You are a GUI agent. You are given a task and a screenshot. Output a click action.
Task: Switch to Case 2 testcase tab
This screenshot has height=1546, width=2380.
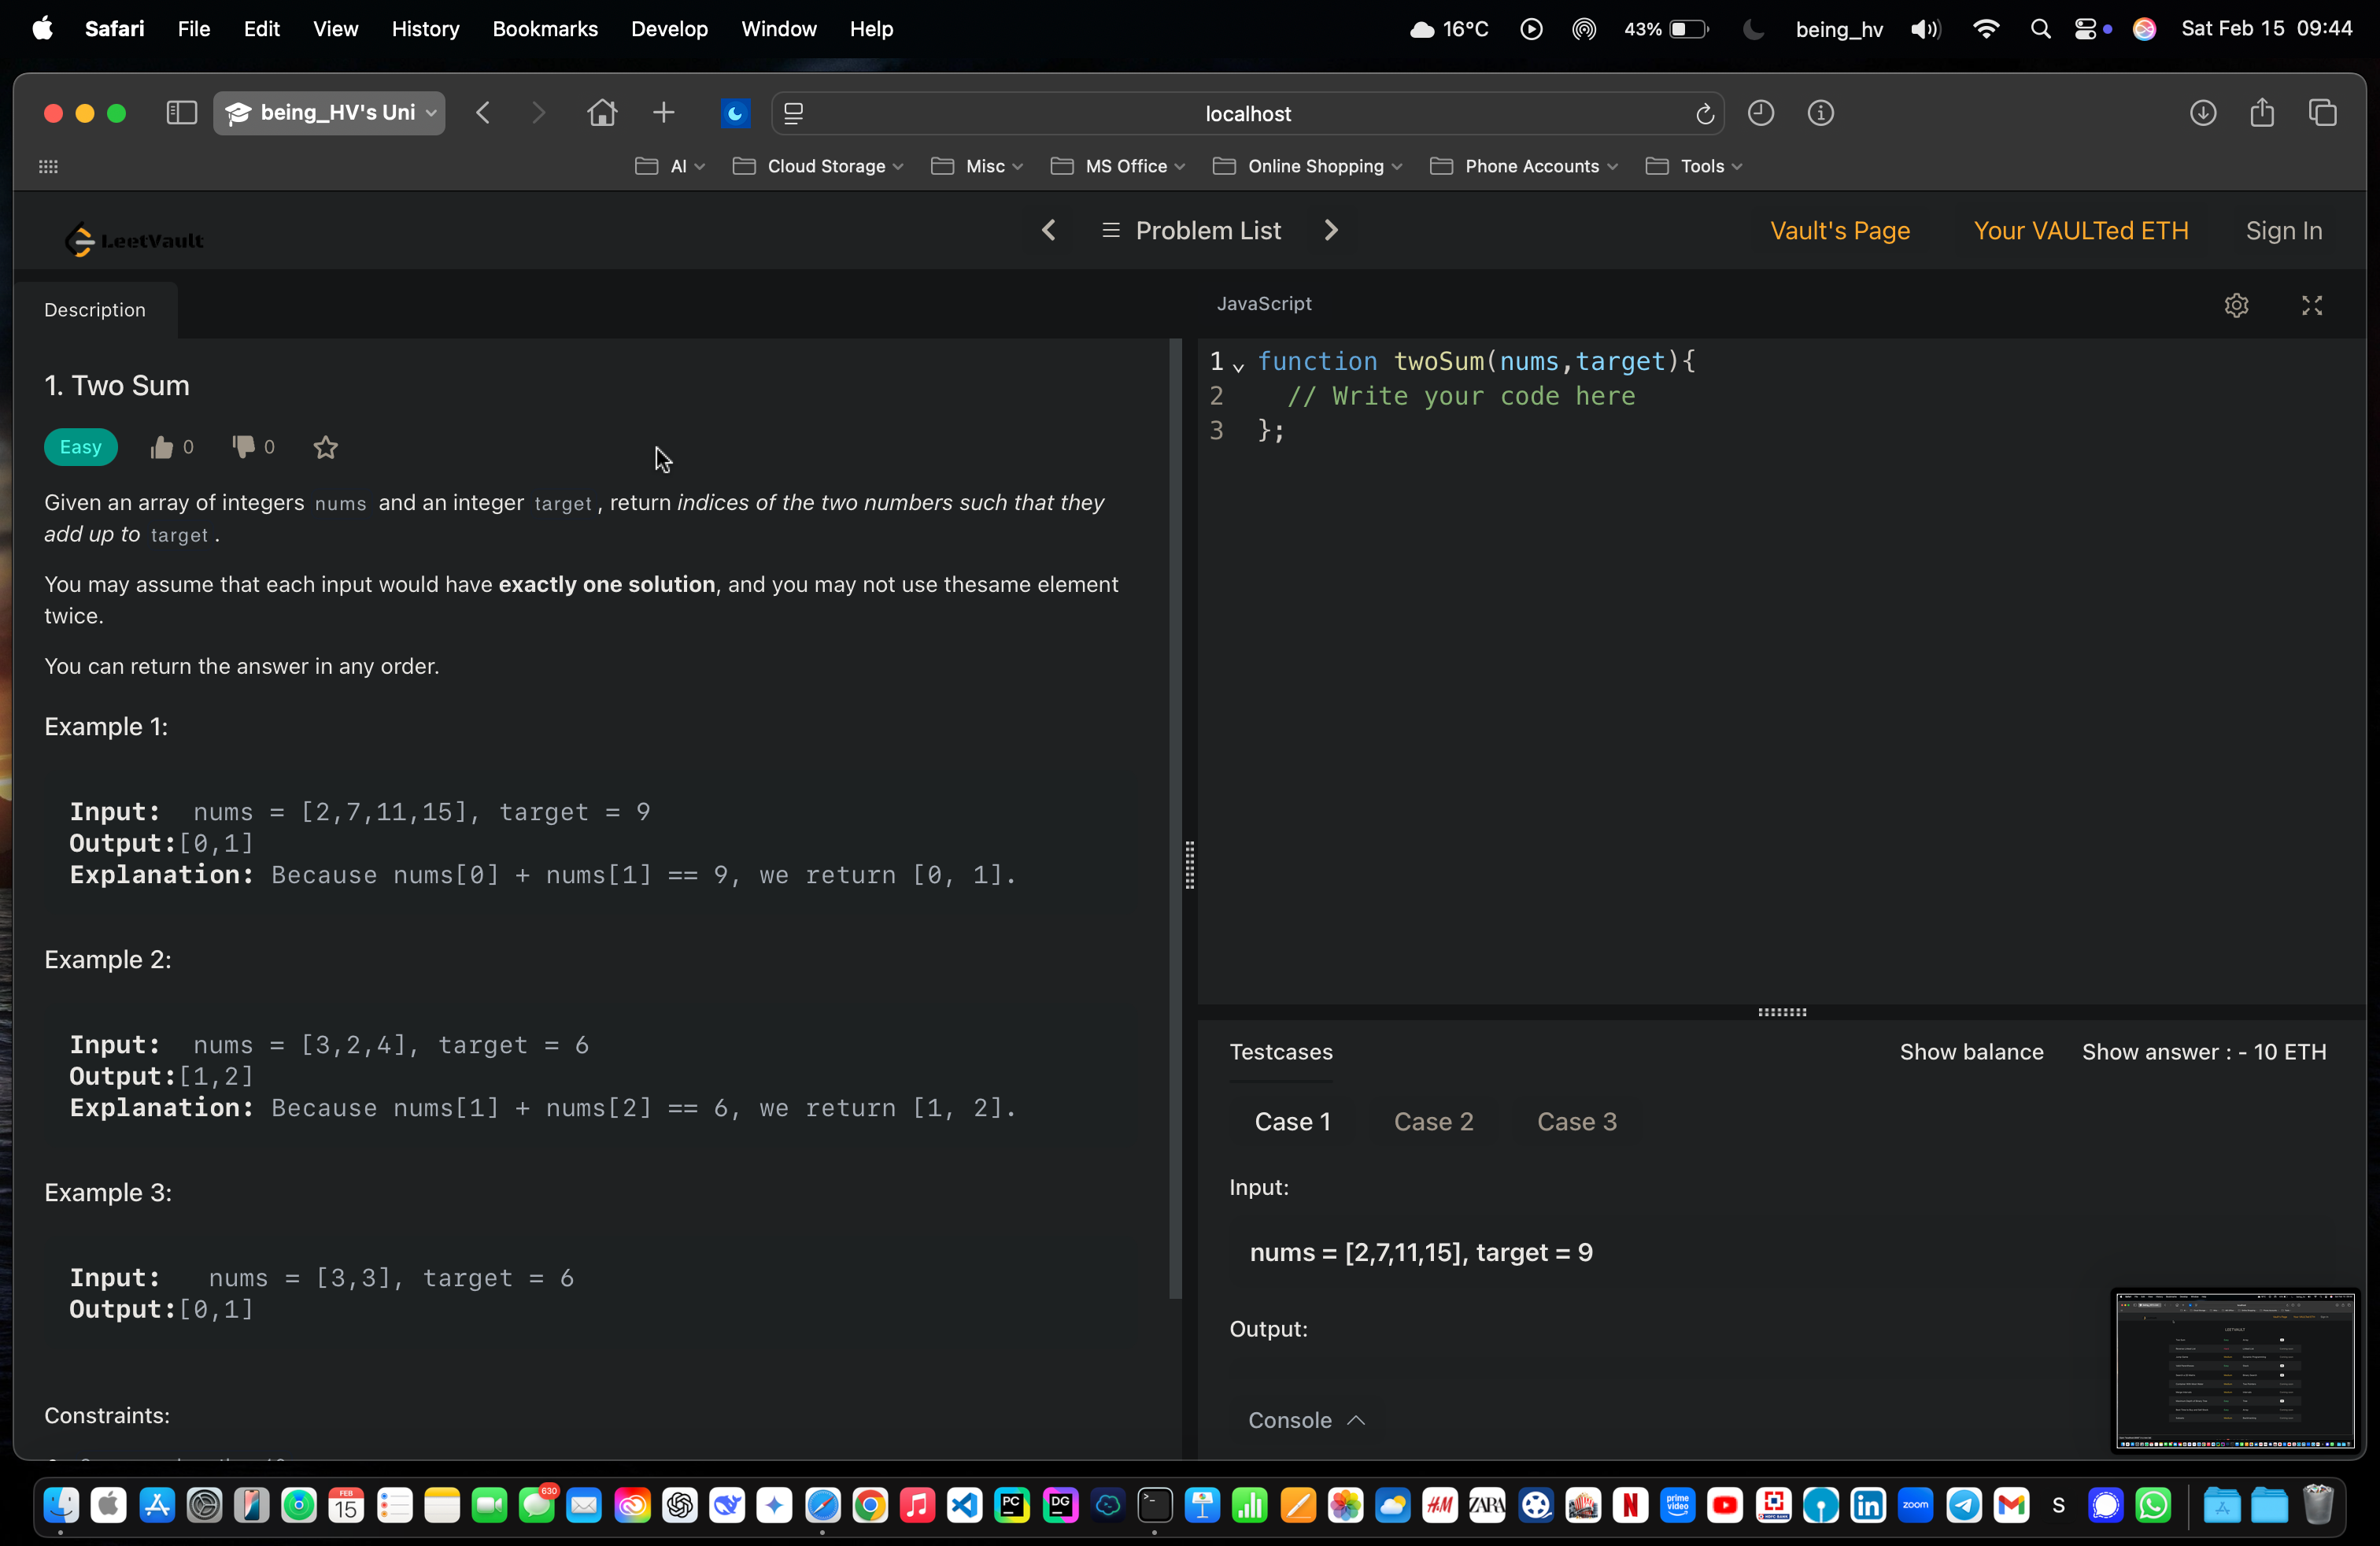[x=1433, y=1121]
